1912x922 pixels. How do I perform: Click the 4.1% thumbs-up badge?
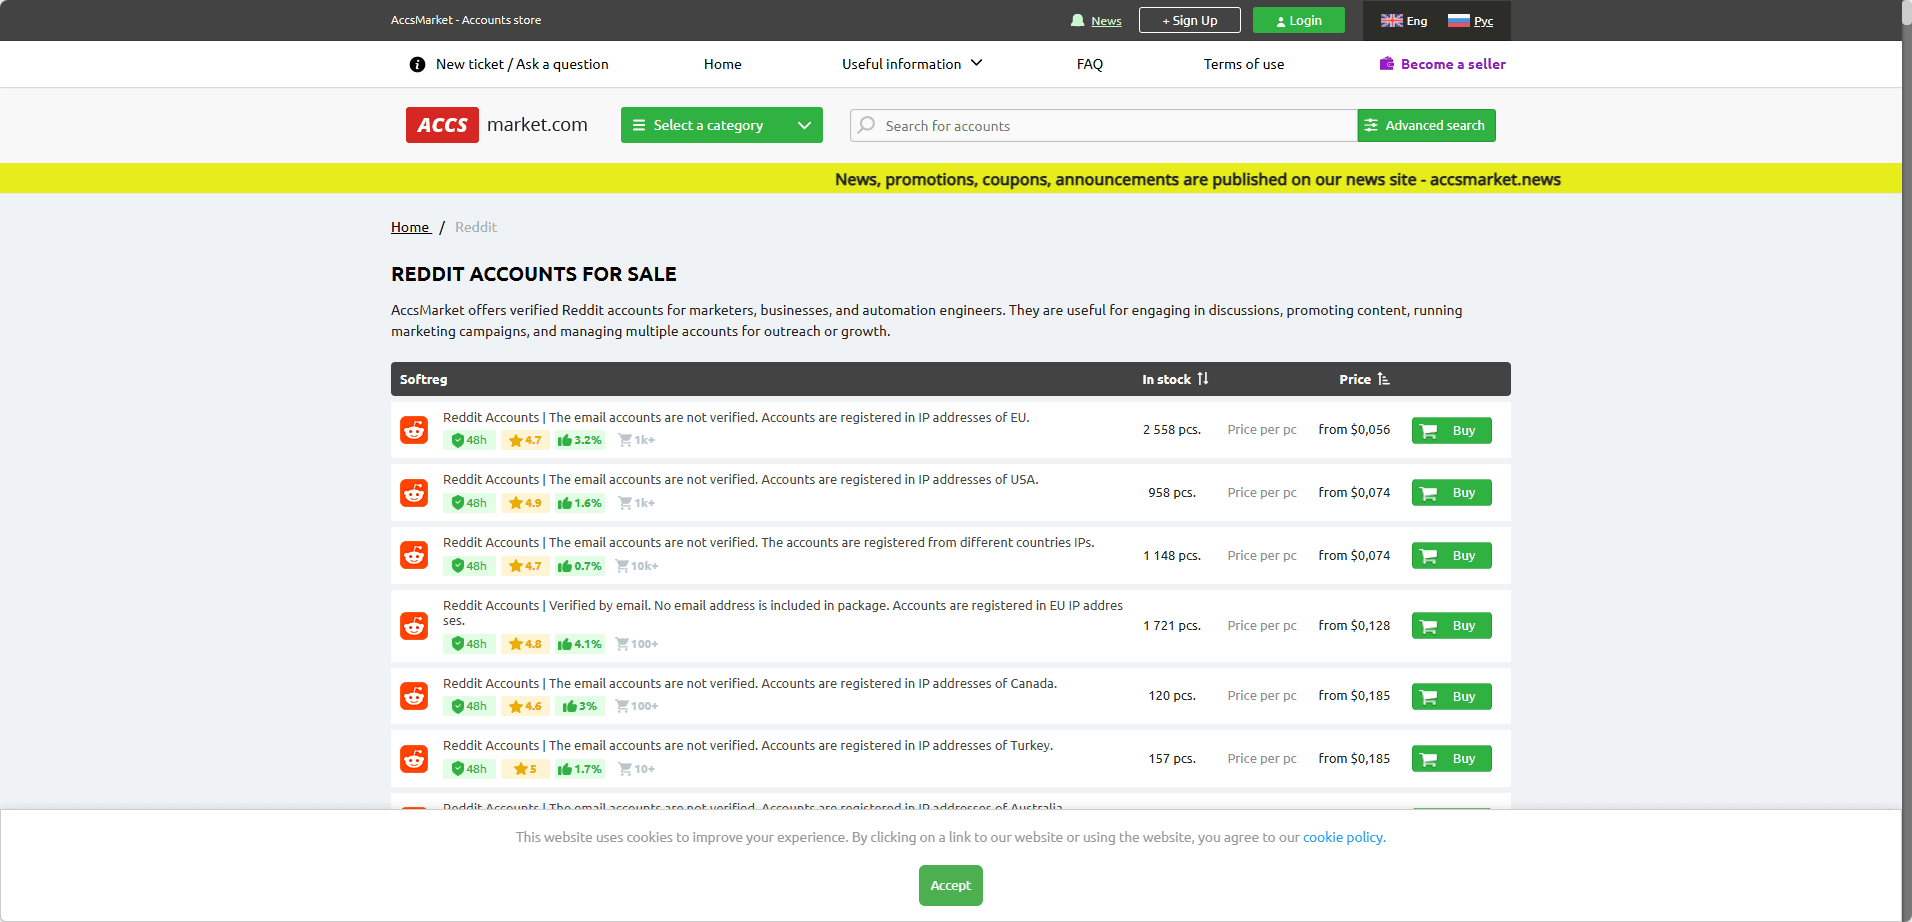click(x=580, y=644)
